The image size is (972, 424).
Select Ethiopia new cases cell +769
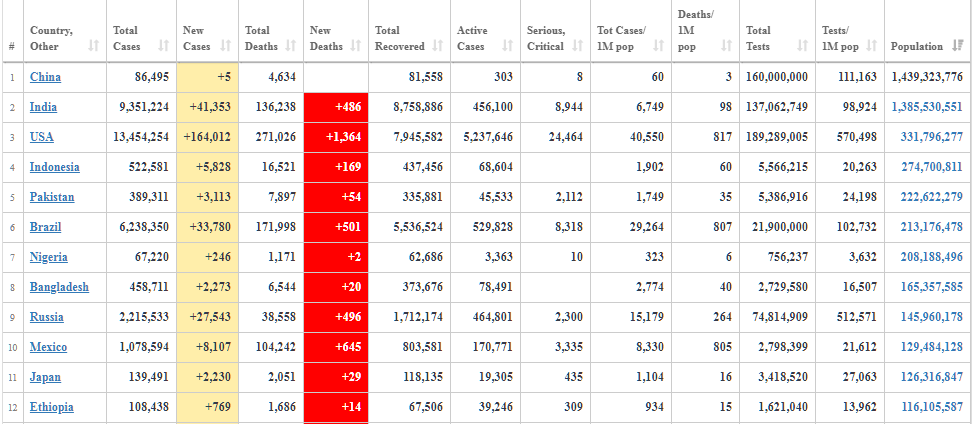tap(207, 407)
